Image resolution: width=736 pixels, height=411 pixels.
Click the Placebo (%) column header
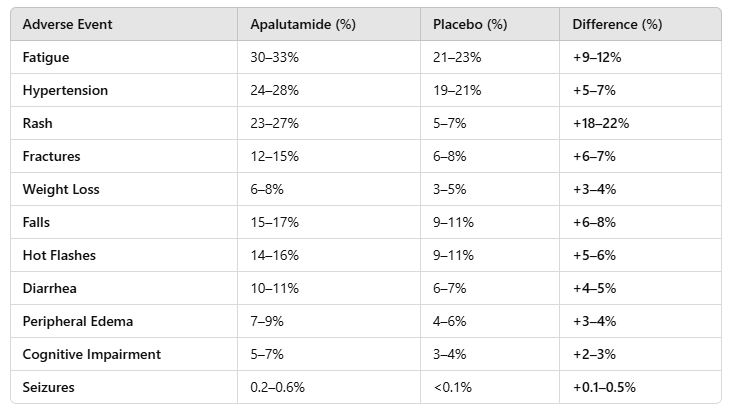tap(470, 24)
